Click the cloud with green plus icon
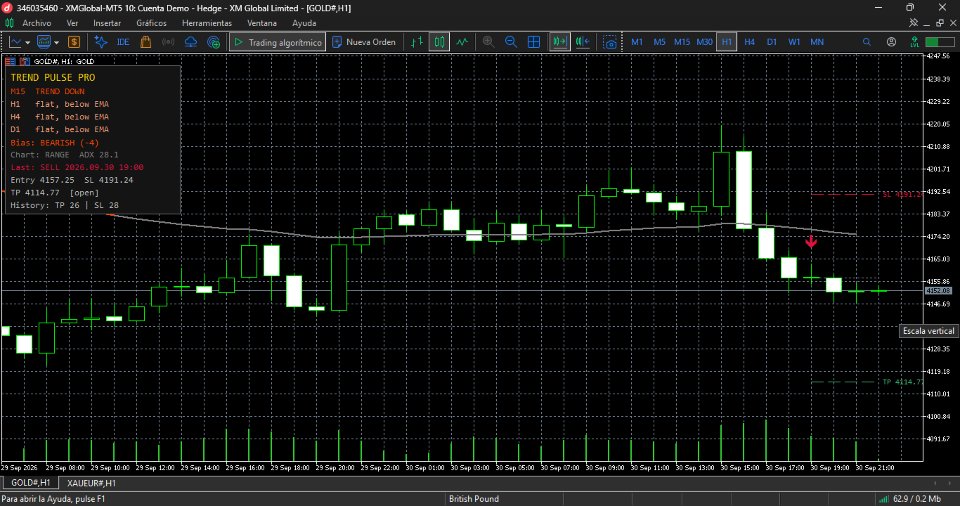The image size is (960, 506). click(x=214, y=42)
